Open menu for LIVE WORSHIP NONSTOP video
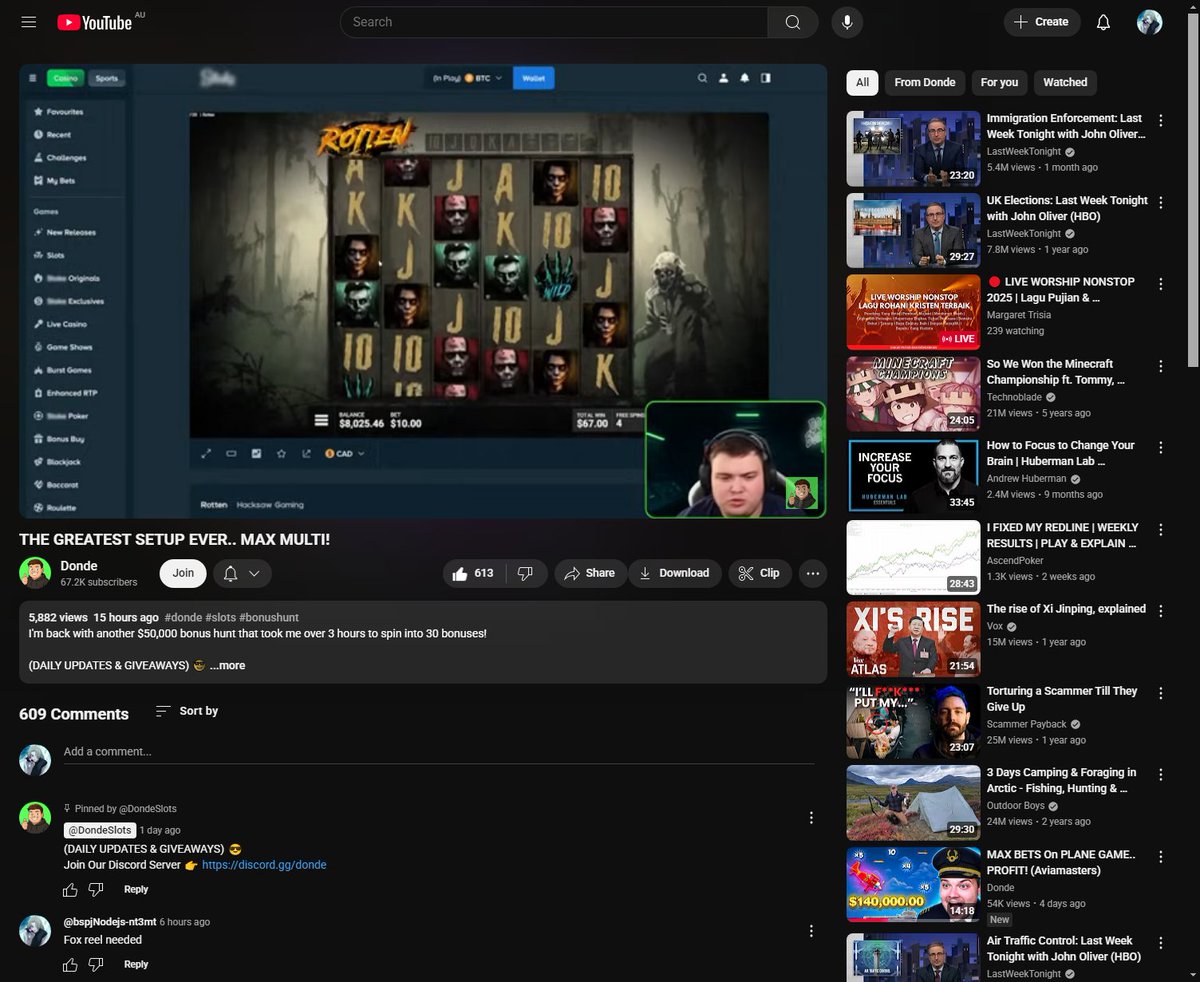This screenshot has width=1200, height=982. pos(1160,284)
